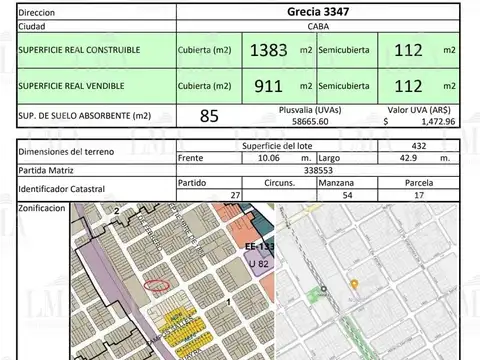Viewport: 480px width, 360px height.
Task: Open the zoning map image
Action: coord(173,281)
